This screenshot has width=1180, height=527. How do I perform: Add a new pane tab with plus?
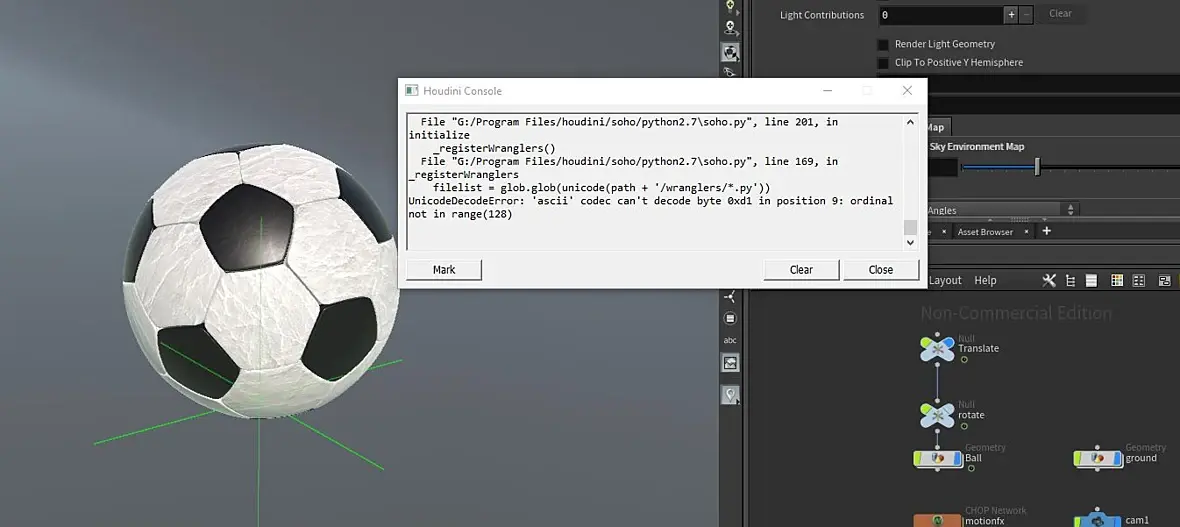1046,231
